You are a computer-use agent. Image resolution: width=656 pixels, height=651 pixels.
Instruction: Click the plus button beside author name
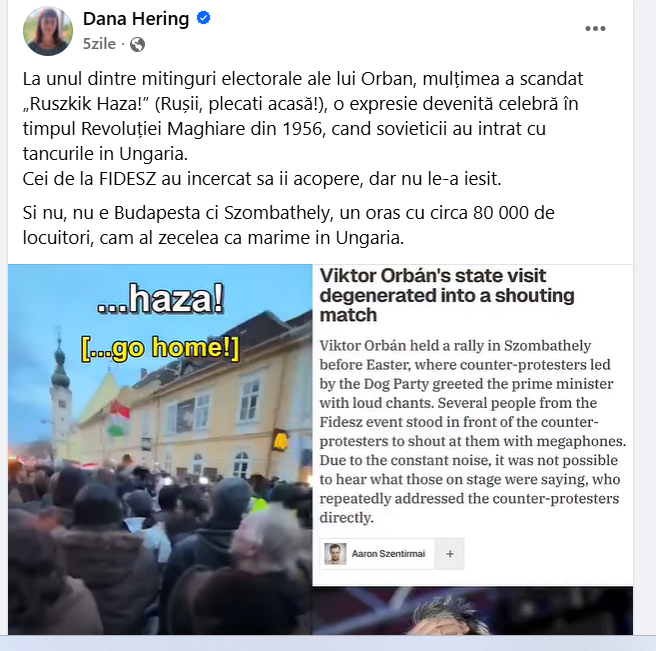[450, 554]
